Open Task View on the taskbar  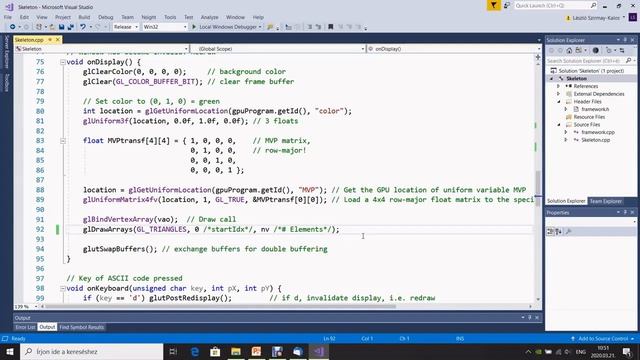coord(173,351)
